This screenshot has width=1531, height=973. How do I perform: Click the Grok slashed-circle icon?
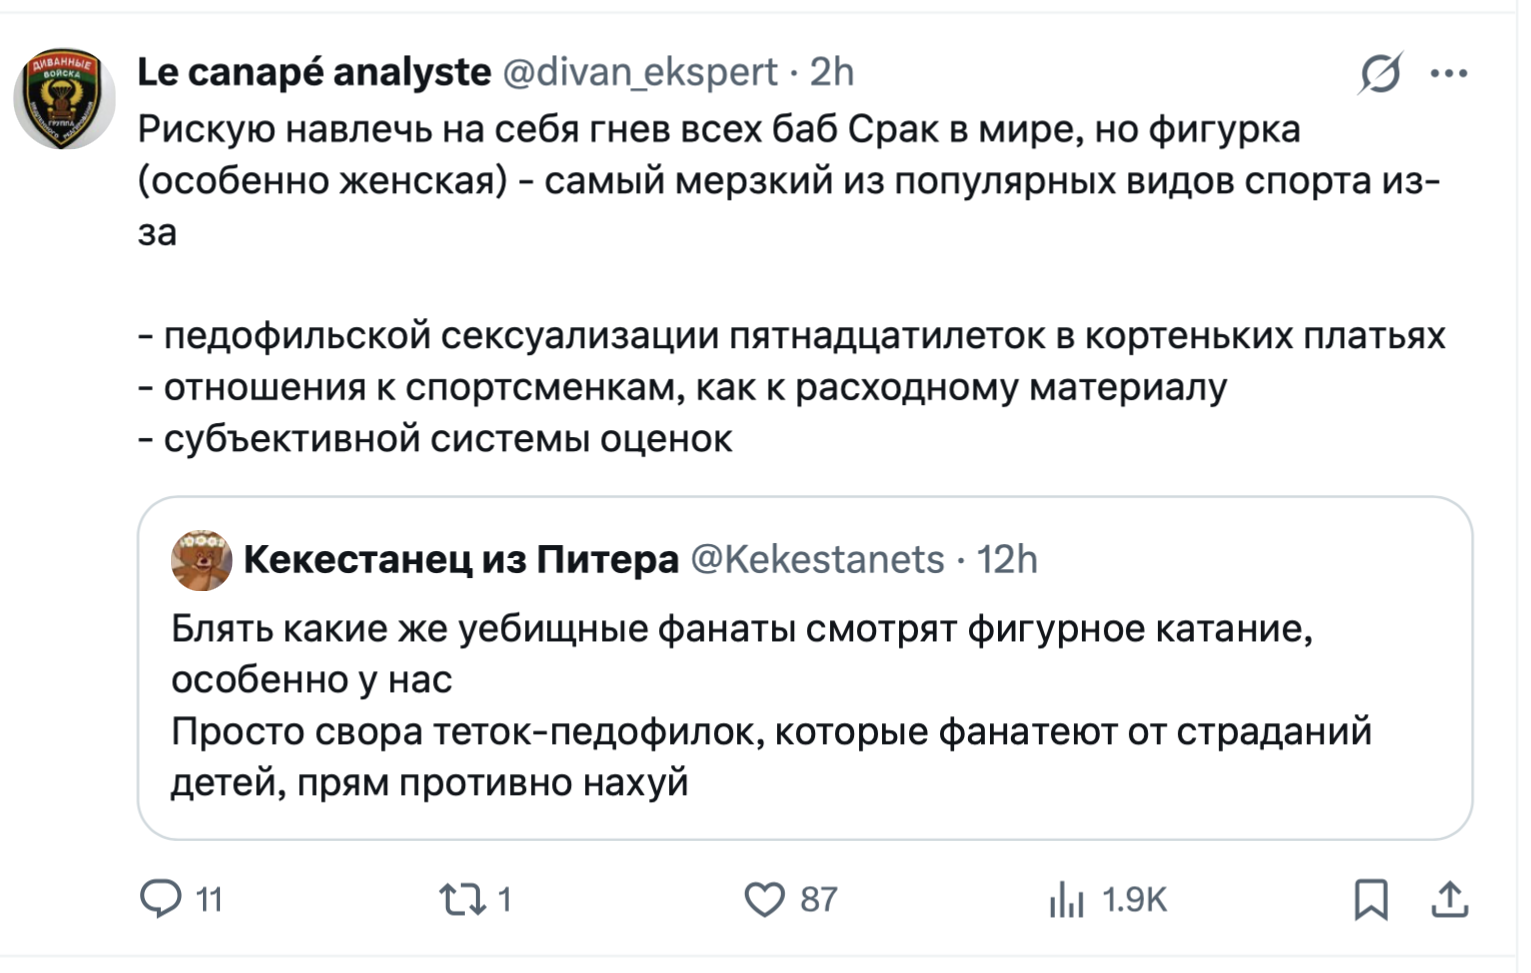coord(1380,73)
